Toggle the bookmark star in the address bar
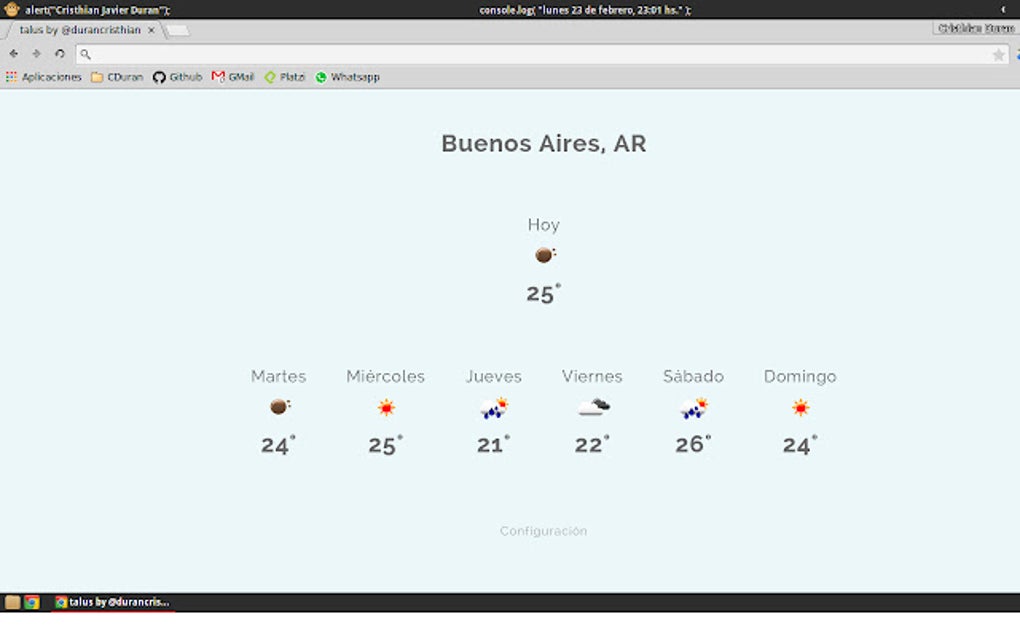The height and width of the screenshot is (638, 1020). point(998,54)
